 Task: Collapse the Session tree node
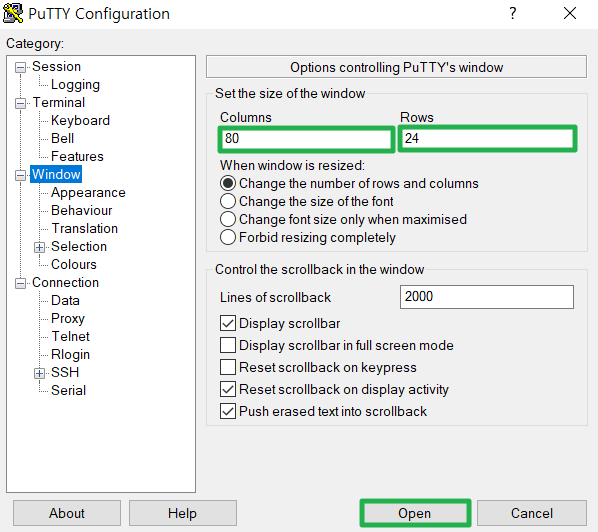click(x=20, y=68)
